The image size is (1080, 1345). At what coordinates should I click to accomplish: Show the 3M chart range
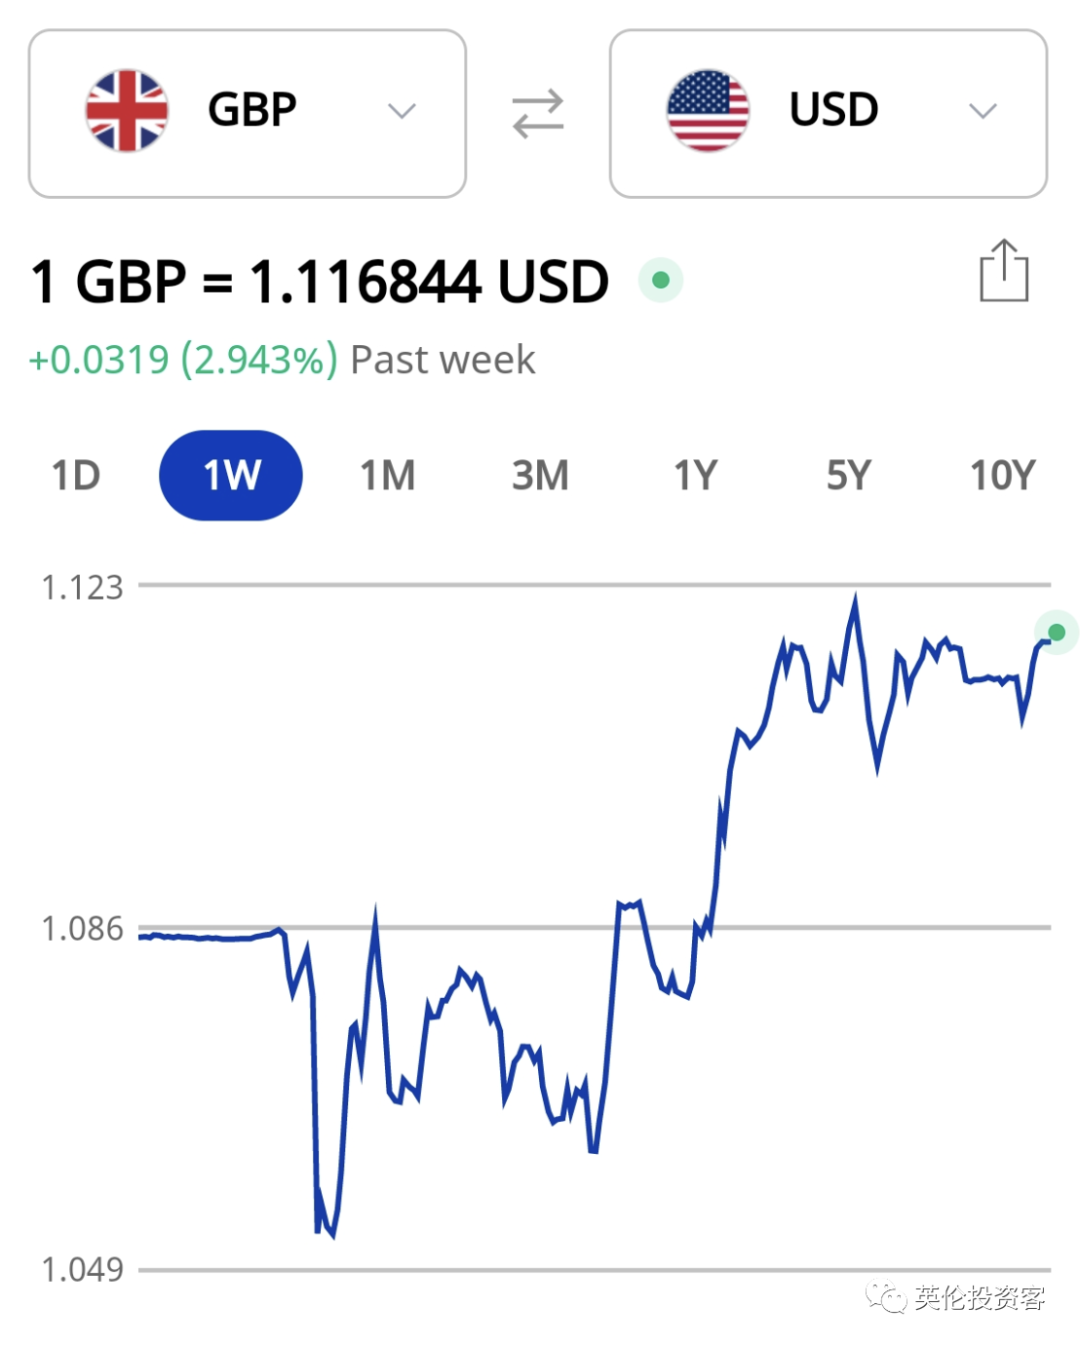(540, 475)
